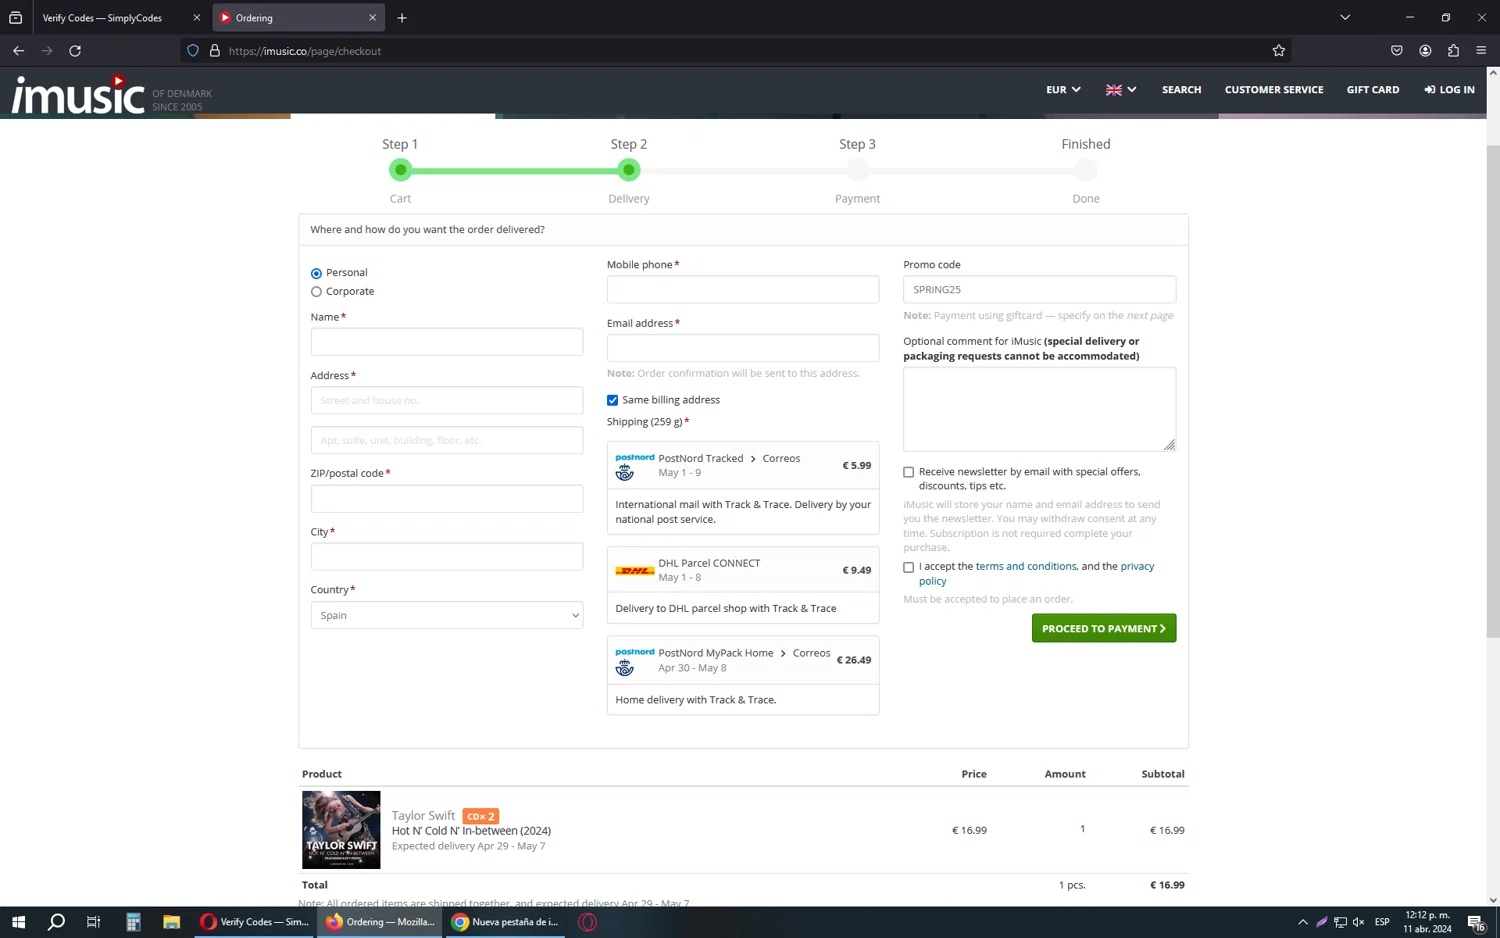
Task: Open Windows taskbar search
Action: tap(56, 922)
